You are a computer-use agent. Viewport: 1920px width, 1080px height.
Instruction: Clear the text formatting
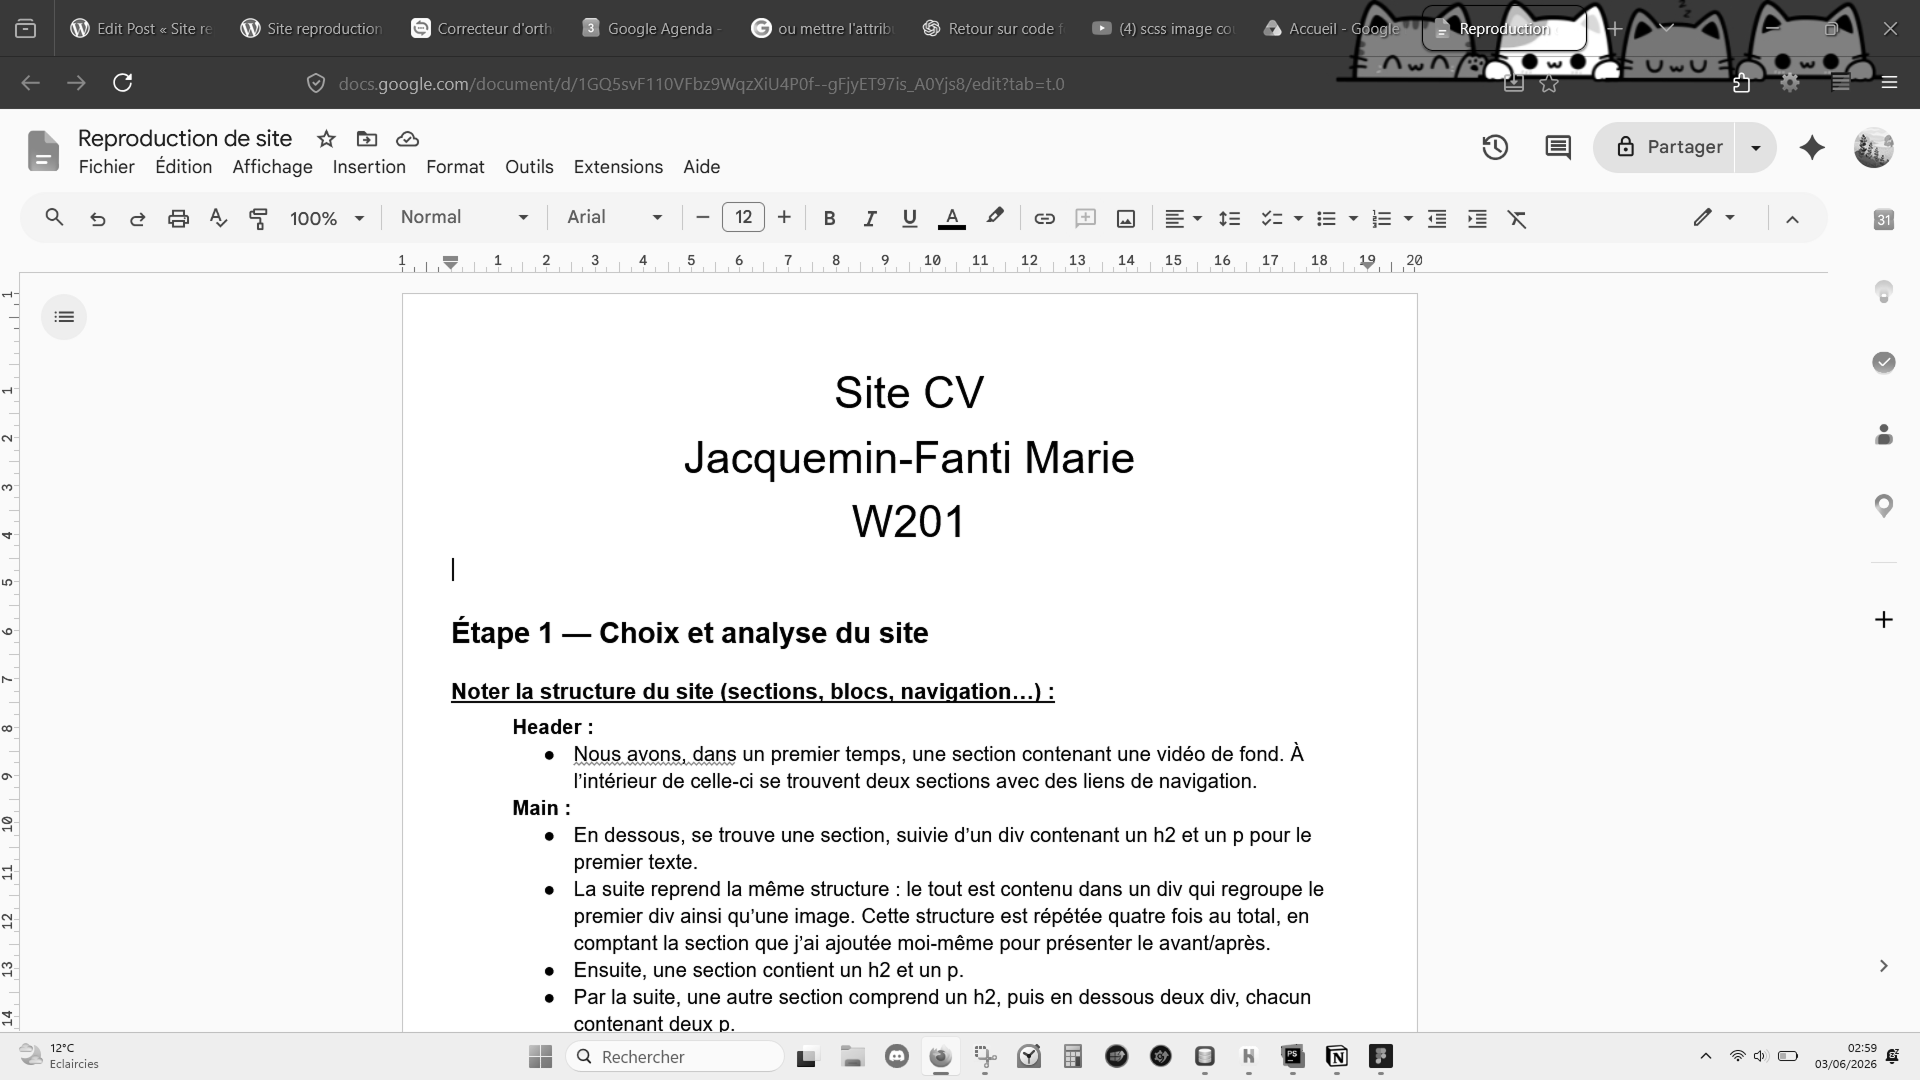tap(1517, 218)
